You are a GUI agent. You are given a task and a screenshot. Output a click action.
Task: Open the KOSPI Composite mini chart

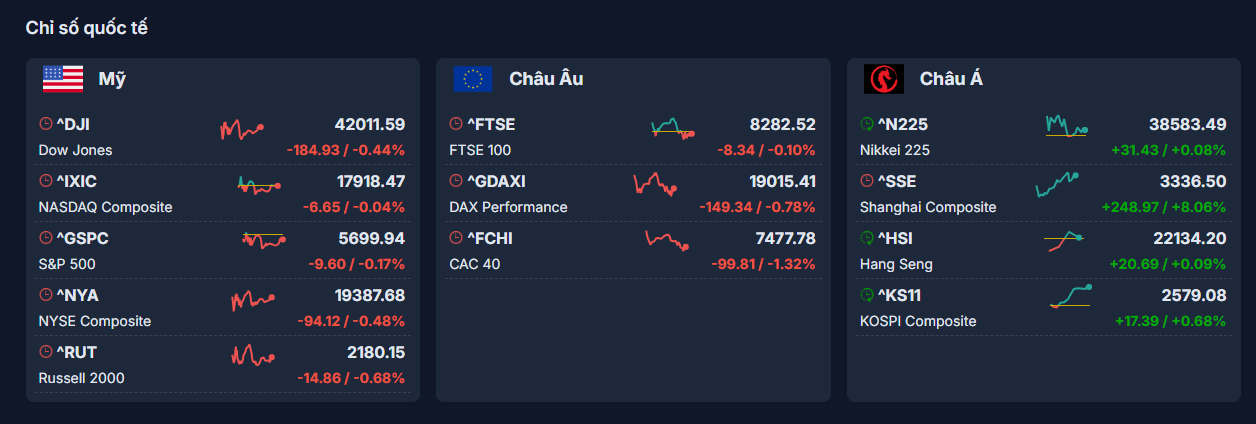coord(1070,296)
